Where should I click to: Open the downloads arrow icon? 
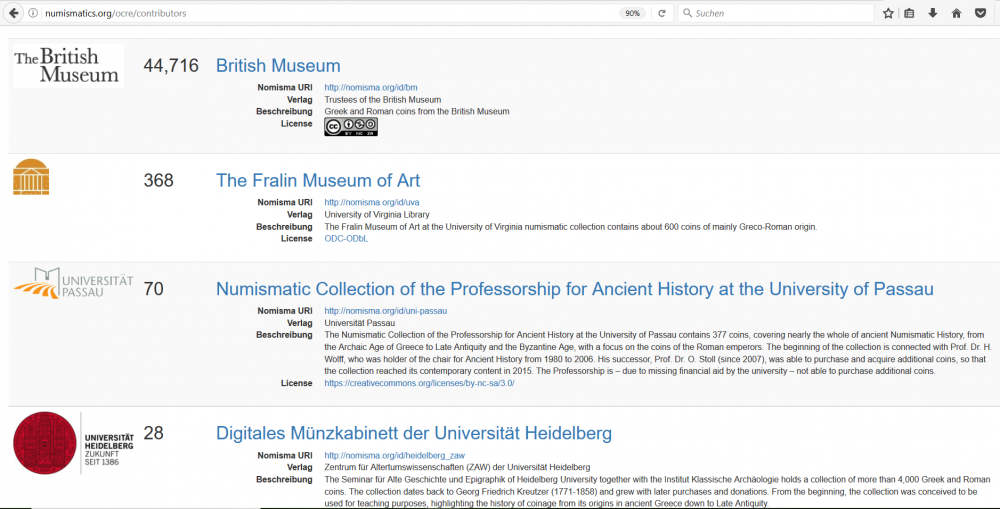coord(933,13)
